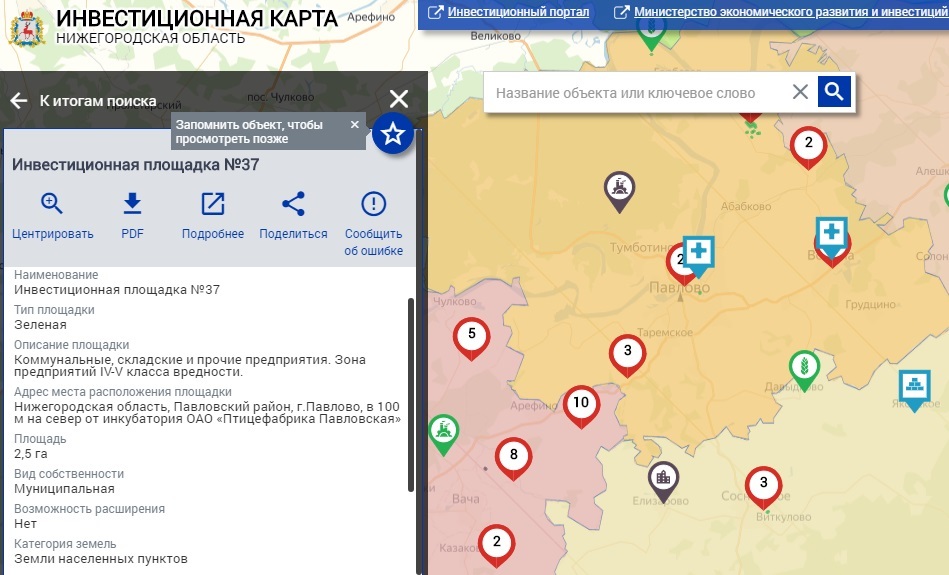Click the 'Павлово' town label on map

click(x=679, y=288)
